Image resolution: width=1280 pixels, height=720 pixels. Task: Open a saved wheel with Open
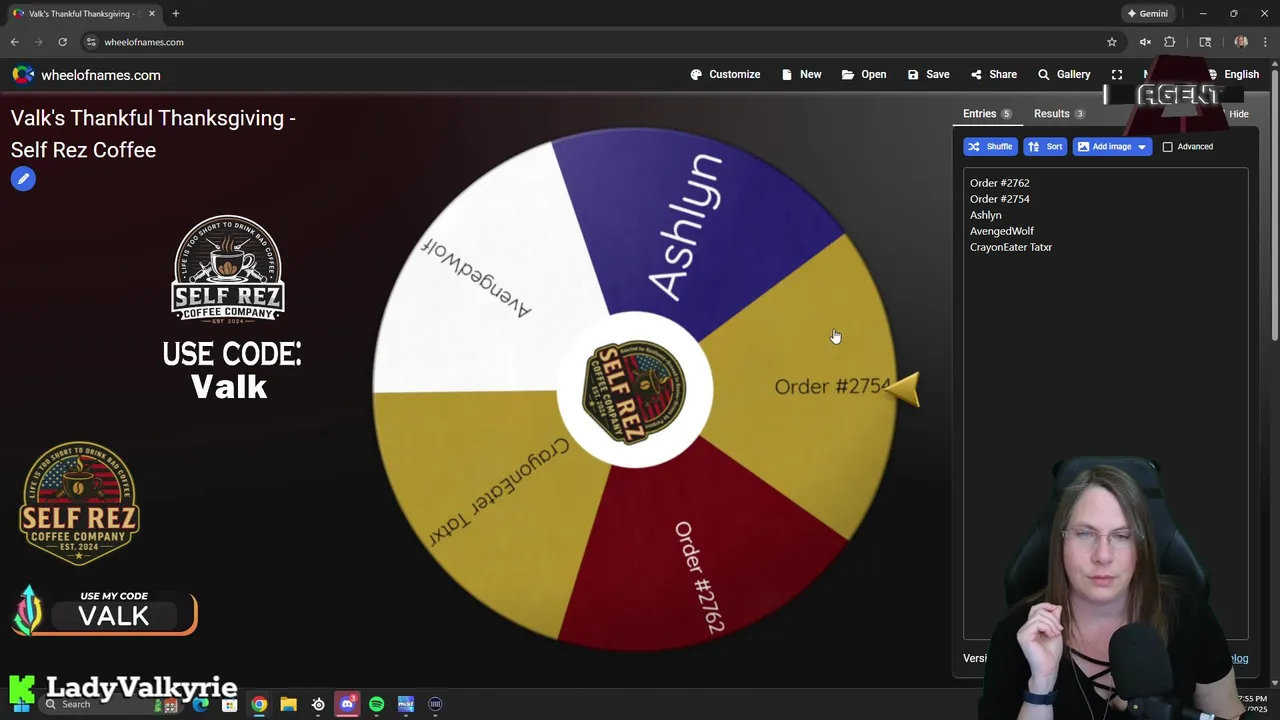point(864,75)
